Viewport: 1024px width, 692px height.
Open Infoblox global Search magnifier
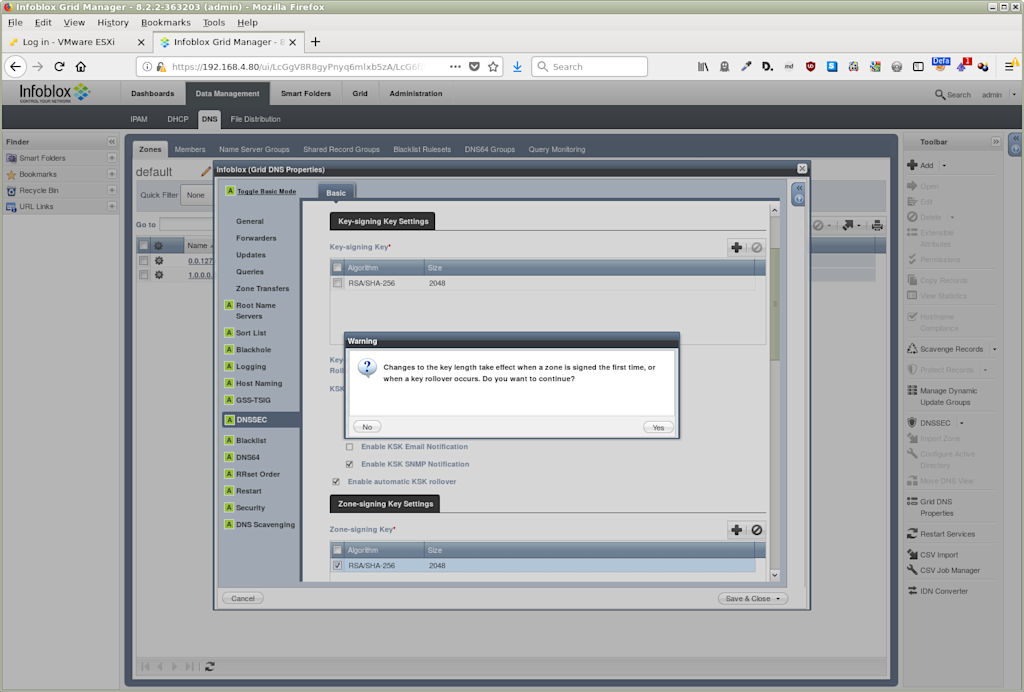point(940,95)
